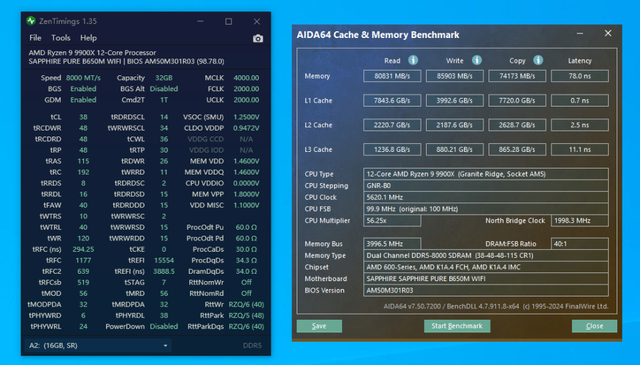Open the File menu in ZenTimings
Image resolution: width=640 pixels, height=365 pixels.
point(35,38)
